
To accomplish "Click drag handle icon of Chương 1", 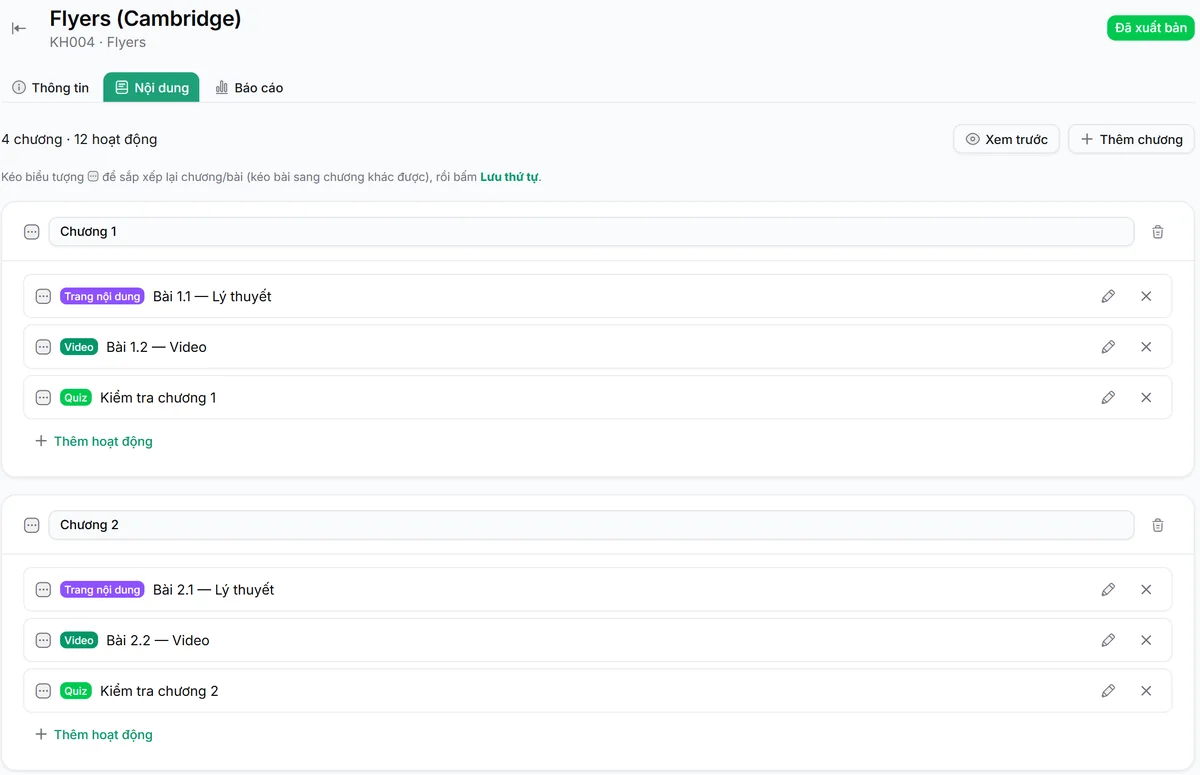I will point(31,232).
